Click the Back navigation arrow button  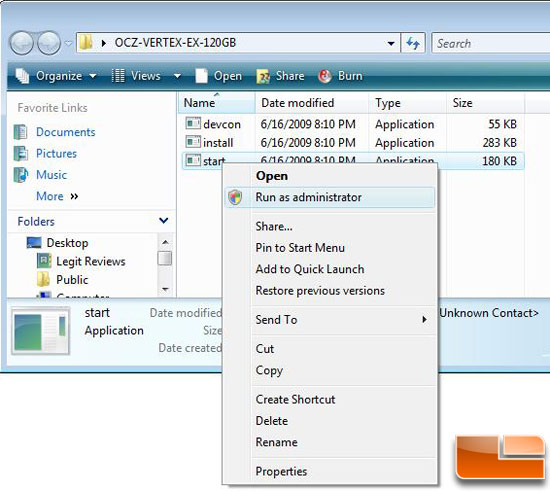click(x=21, y=43)
